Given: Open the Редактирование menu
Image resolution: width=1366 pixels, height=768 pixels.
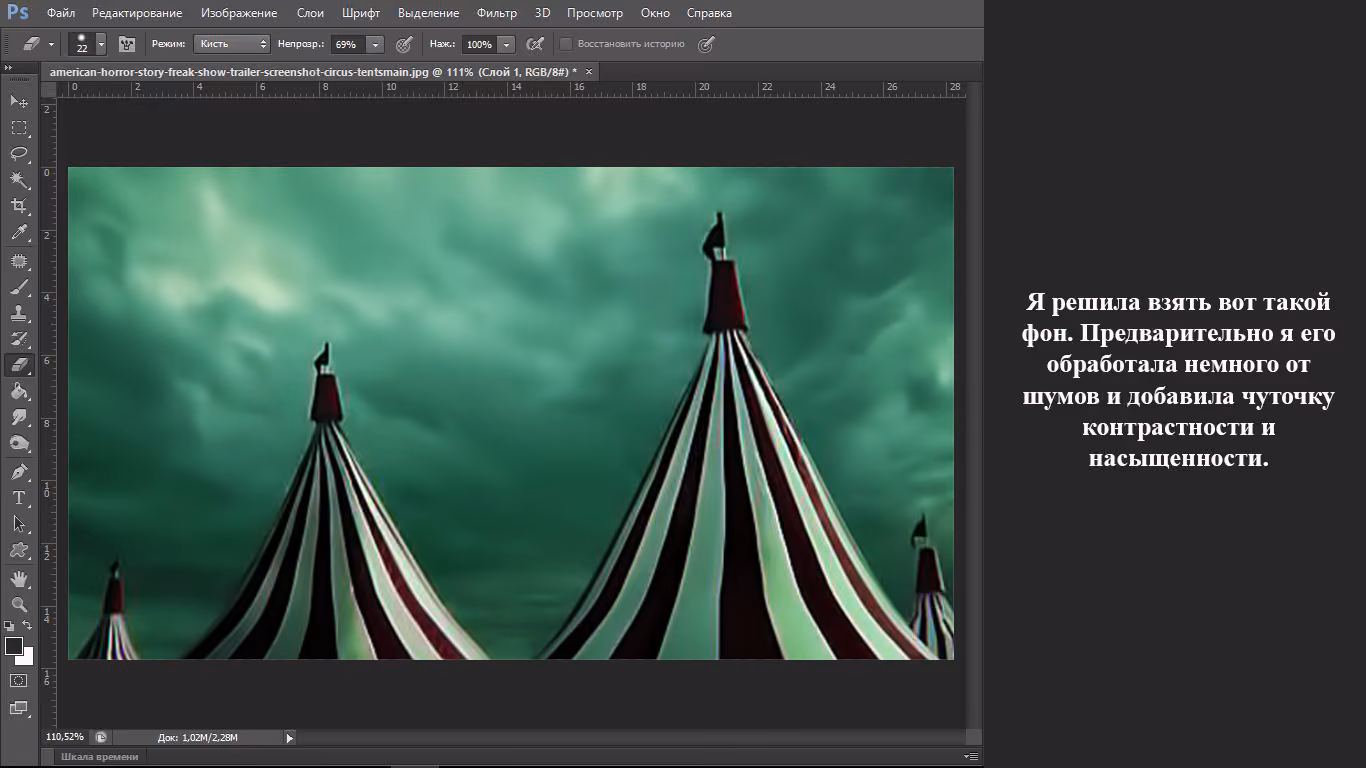Looking at the screenshot, I should (137, 13).
